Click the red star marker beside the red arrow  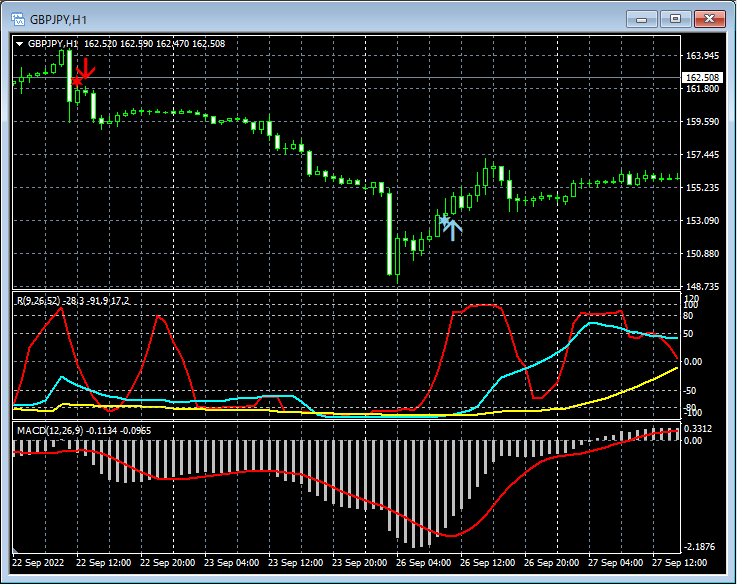76,82
